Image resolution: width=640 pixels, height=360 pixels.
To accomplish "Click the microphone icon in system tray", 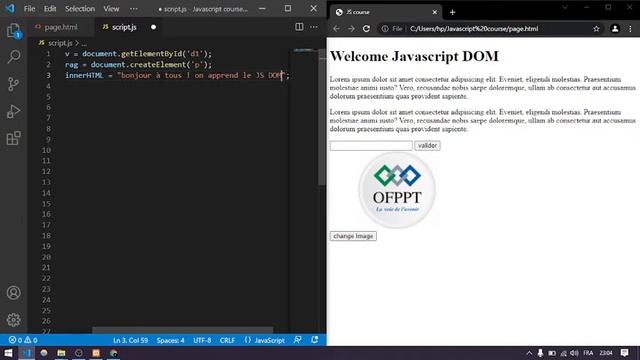I will [540, 353].
